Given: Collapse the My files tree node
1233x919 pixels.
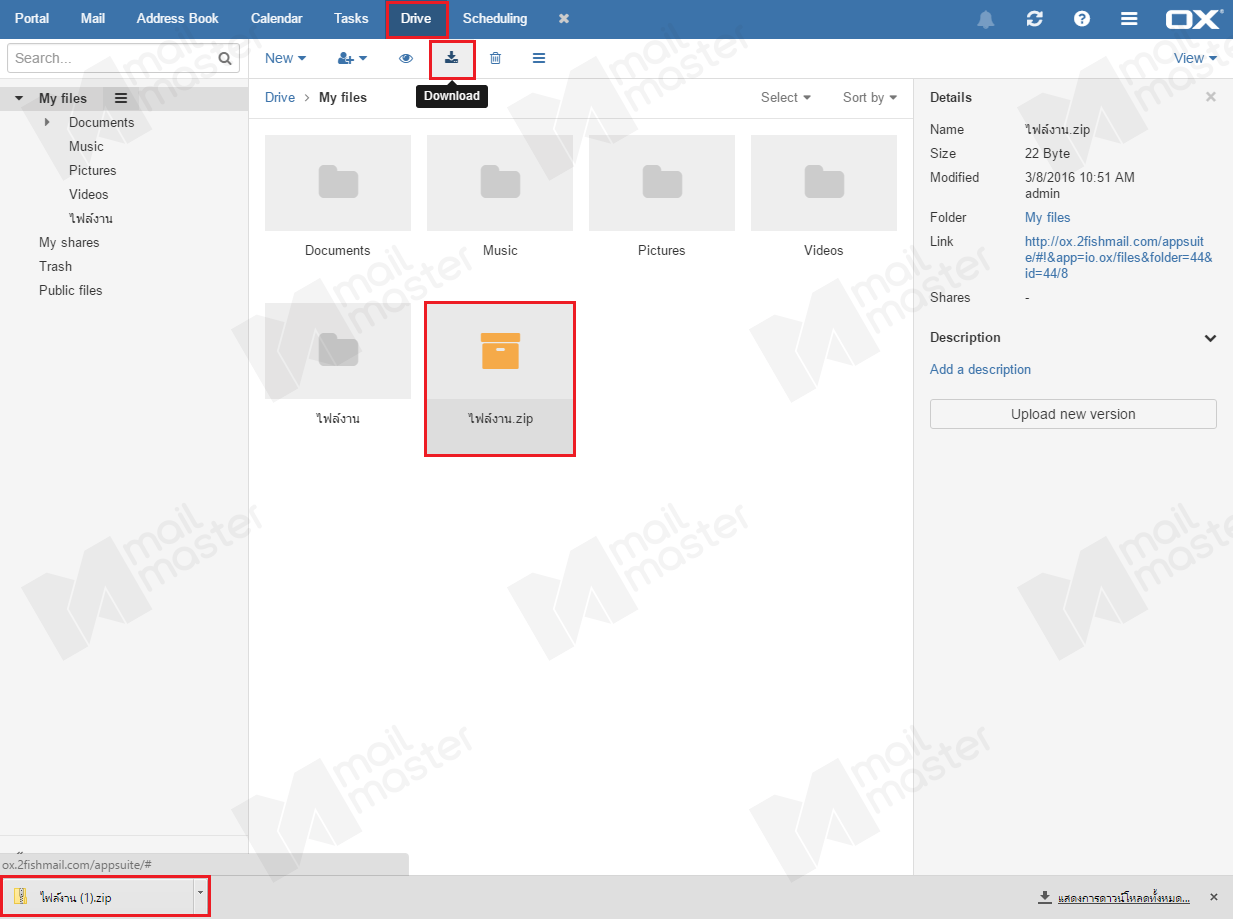Looking at the screenshot, I should (19, 98).
